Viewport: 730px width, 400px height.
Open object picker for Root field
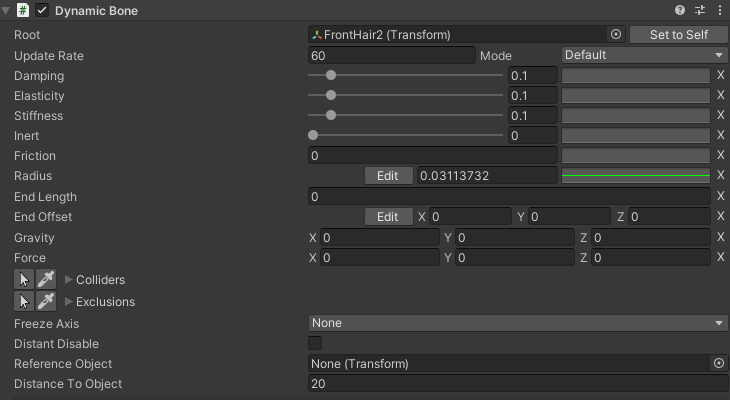(x=615, y=34)
